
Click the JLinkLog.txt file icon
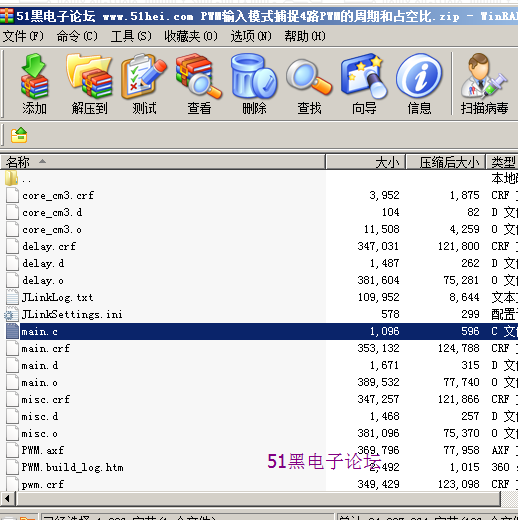pyautogui.click(x=12, y=297)
